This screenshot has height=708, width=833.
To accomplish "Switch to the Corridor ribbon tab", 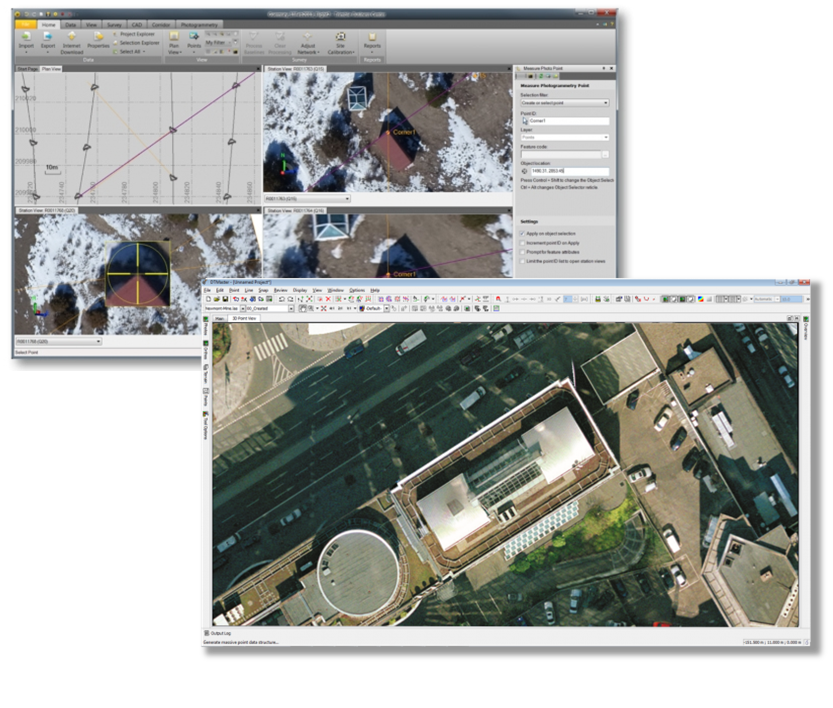I will pos(161,24).
